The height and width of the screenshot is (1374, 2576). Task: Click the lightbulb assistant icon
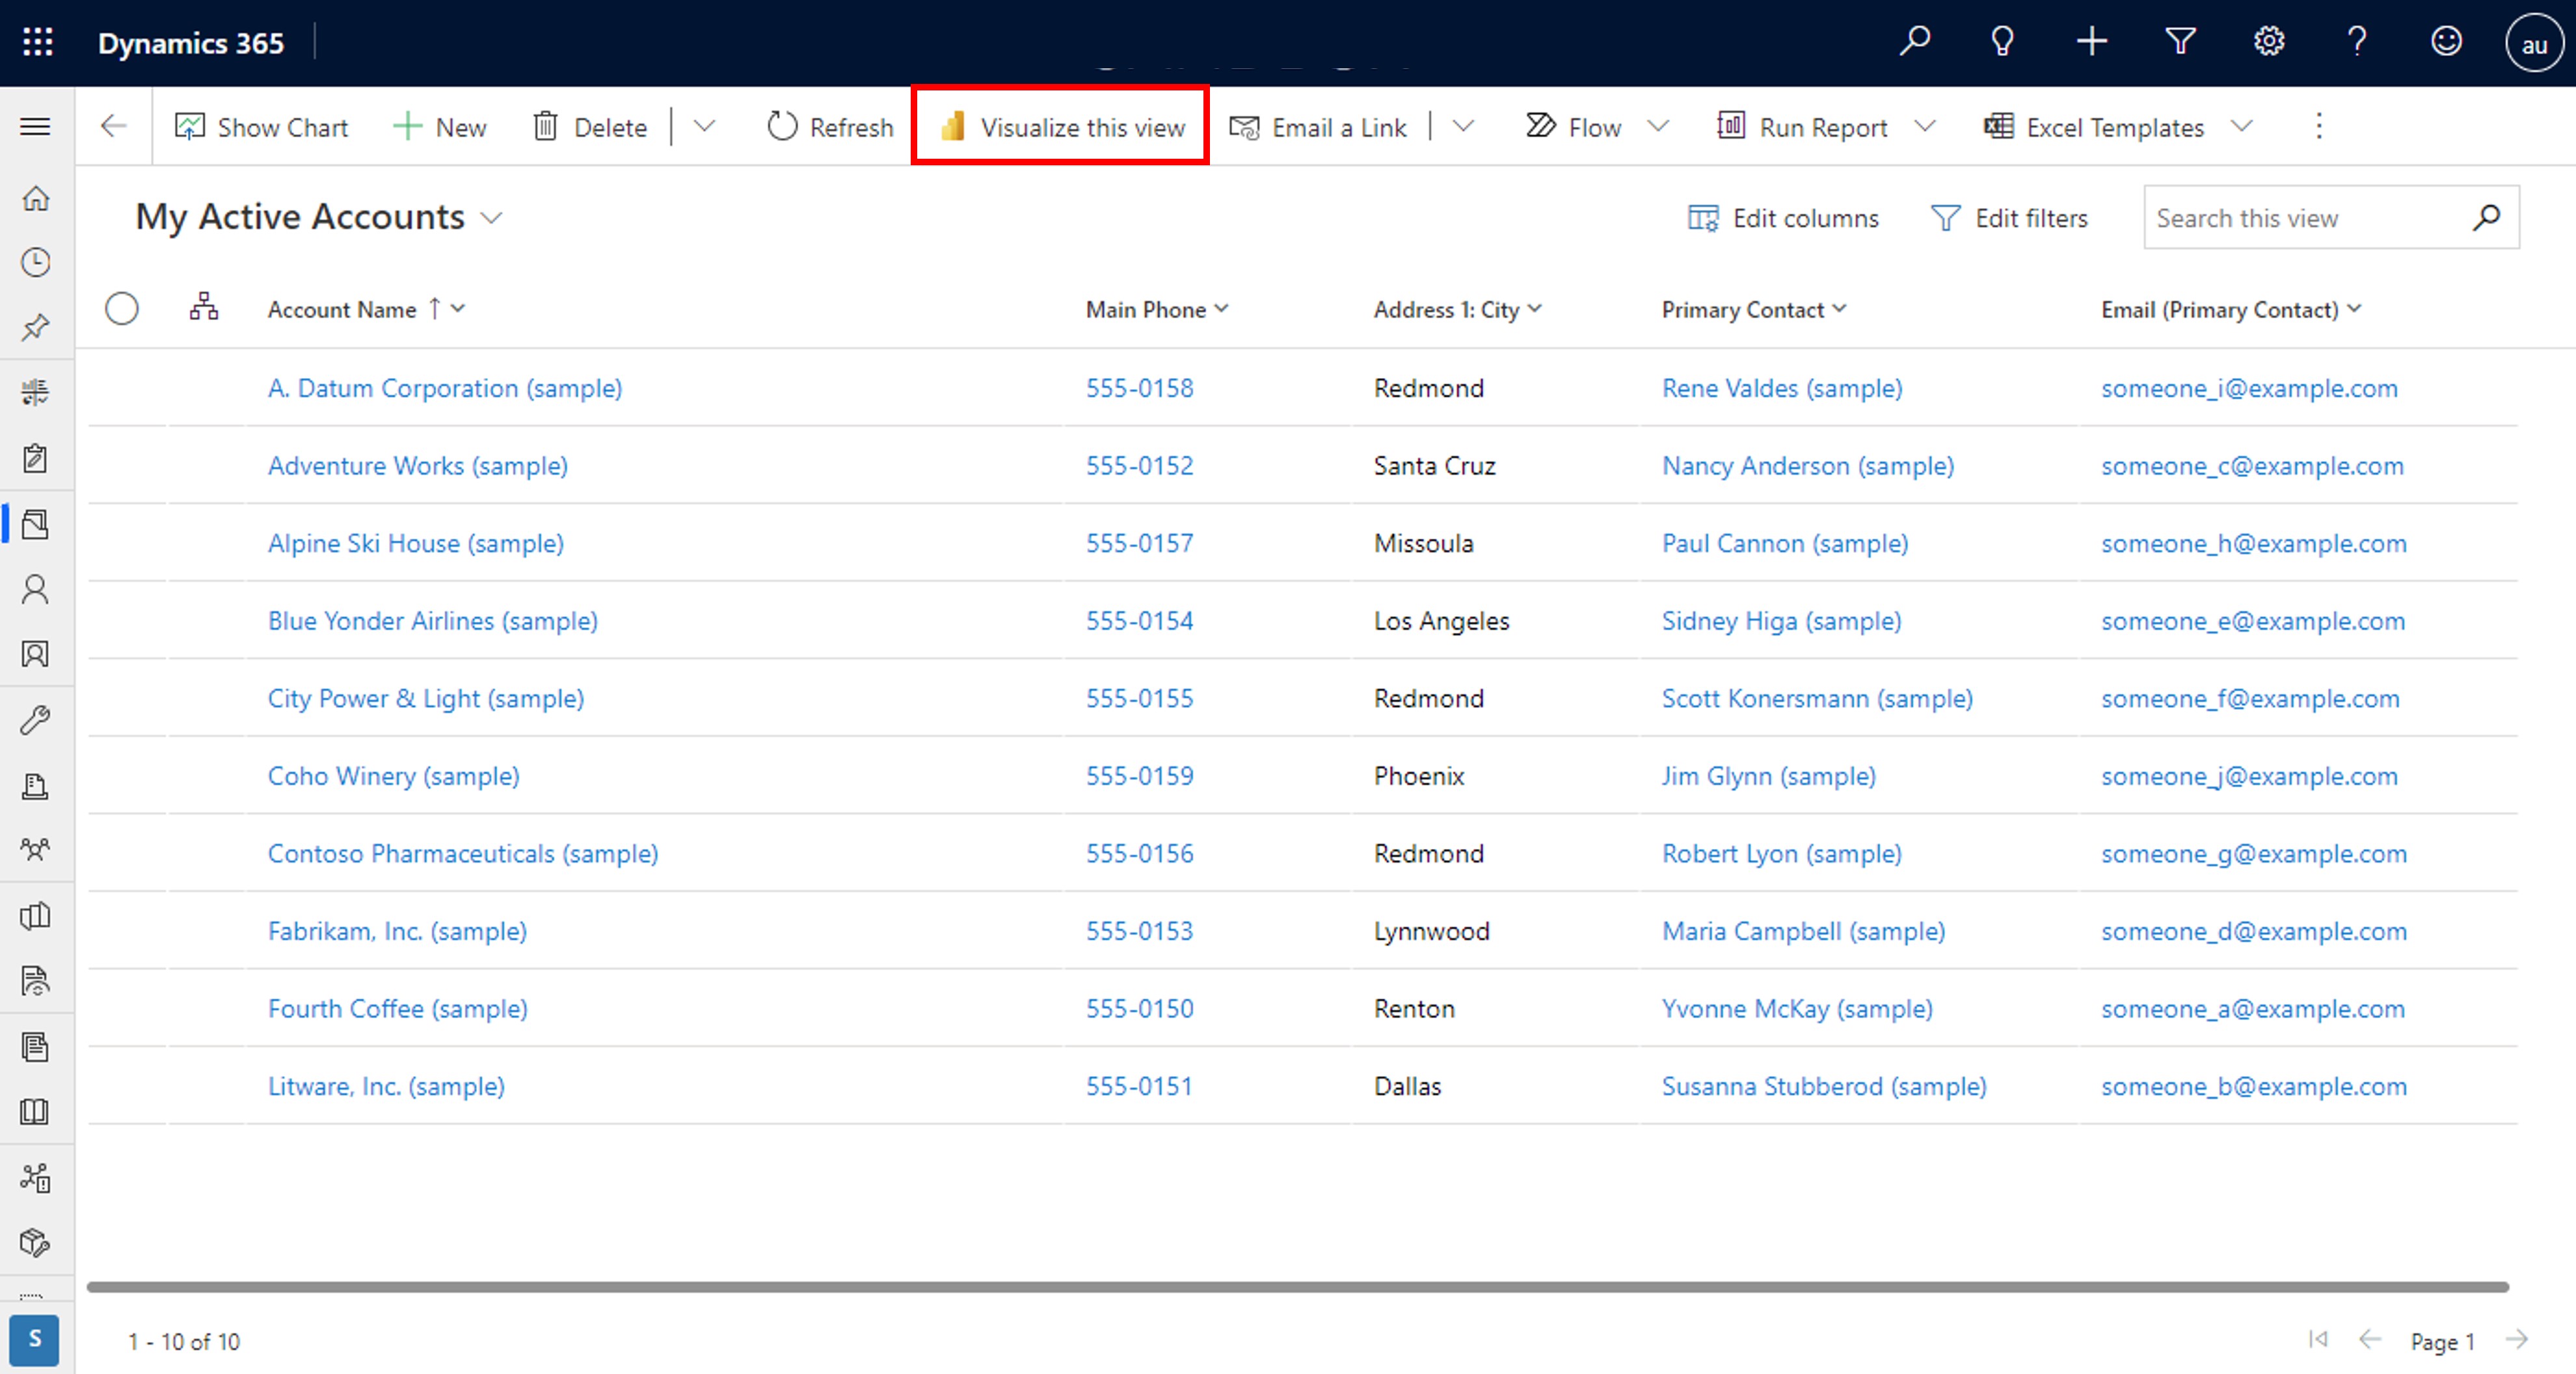[x=2002, y=42]
